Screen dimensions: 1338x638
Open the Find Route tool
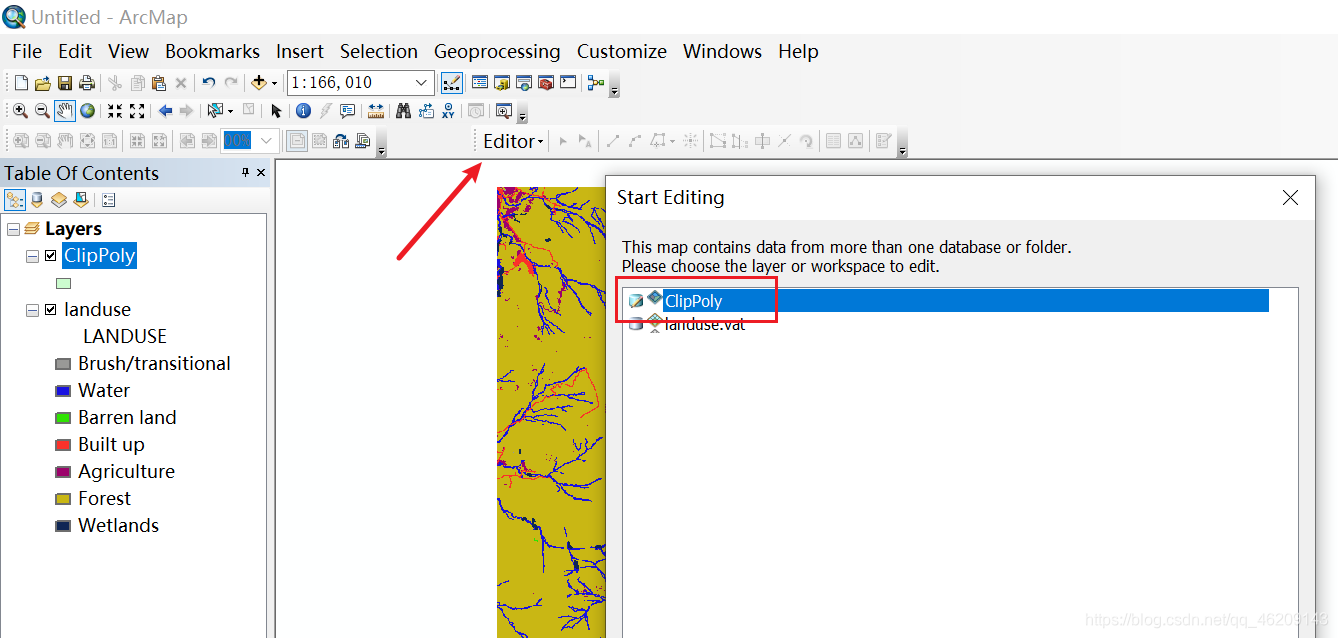[x=426, y=111]
